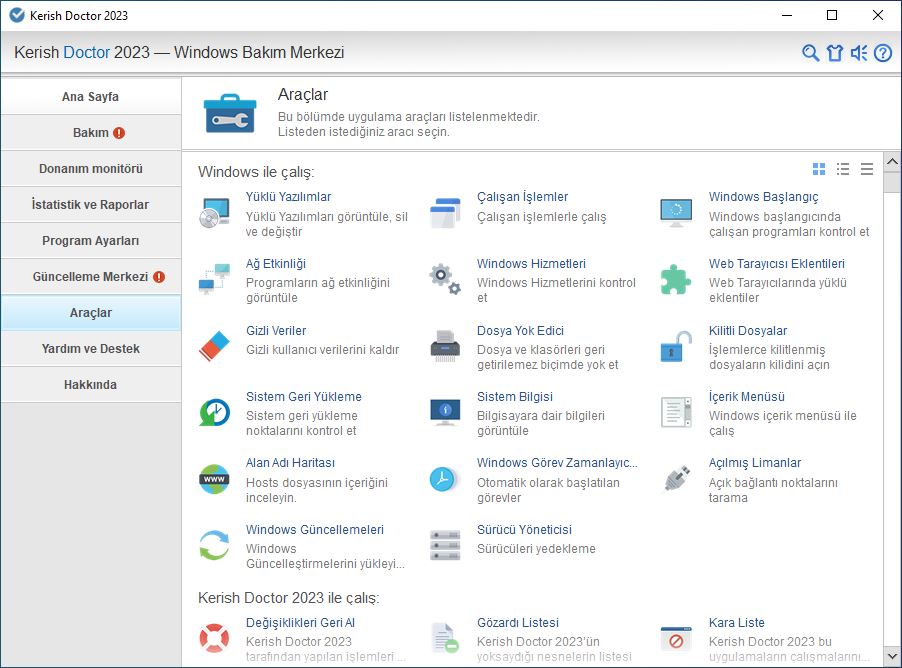Click the Dosya Yok Edici shredder icon
The image size is (902, 668).
(445, 346)
